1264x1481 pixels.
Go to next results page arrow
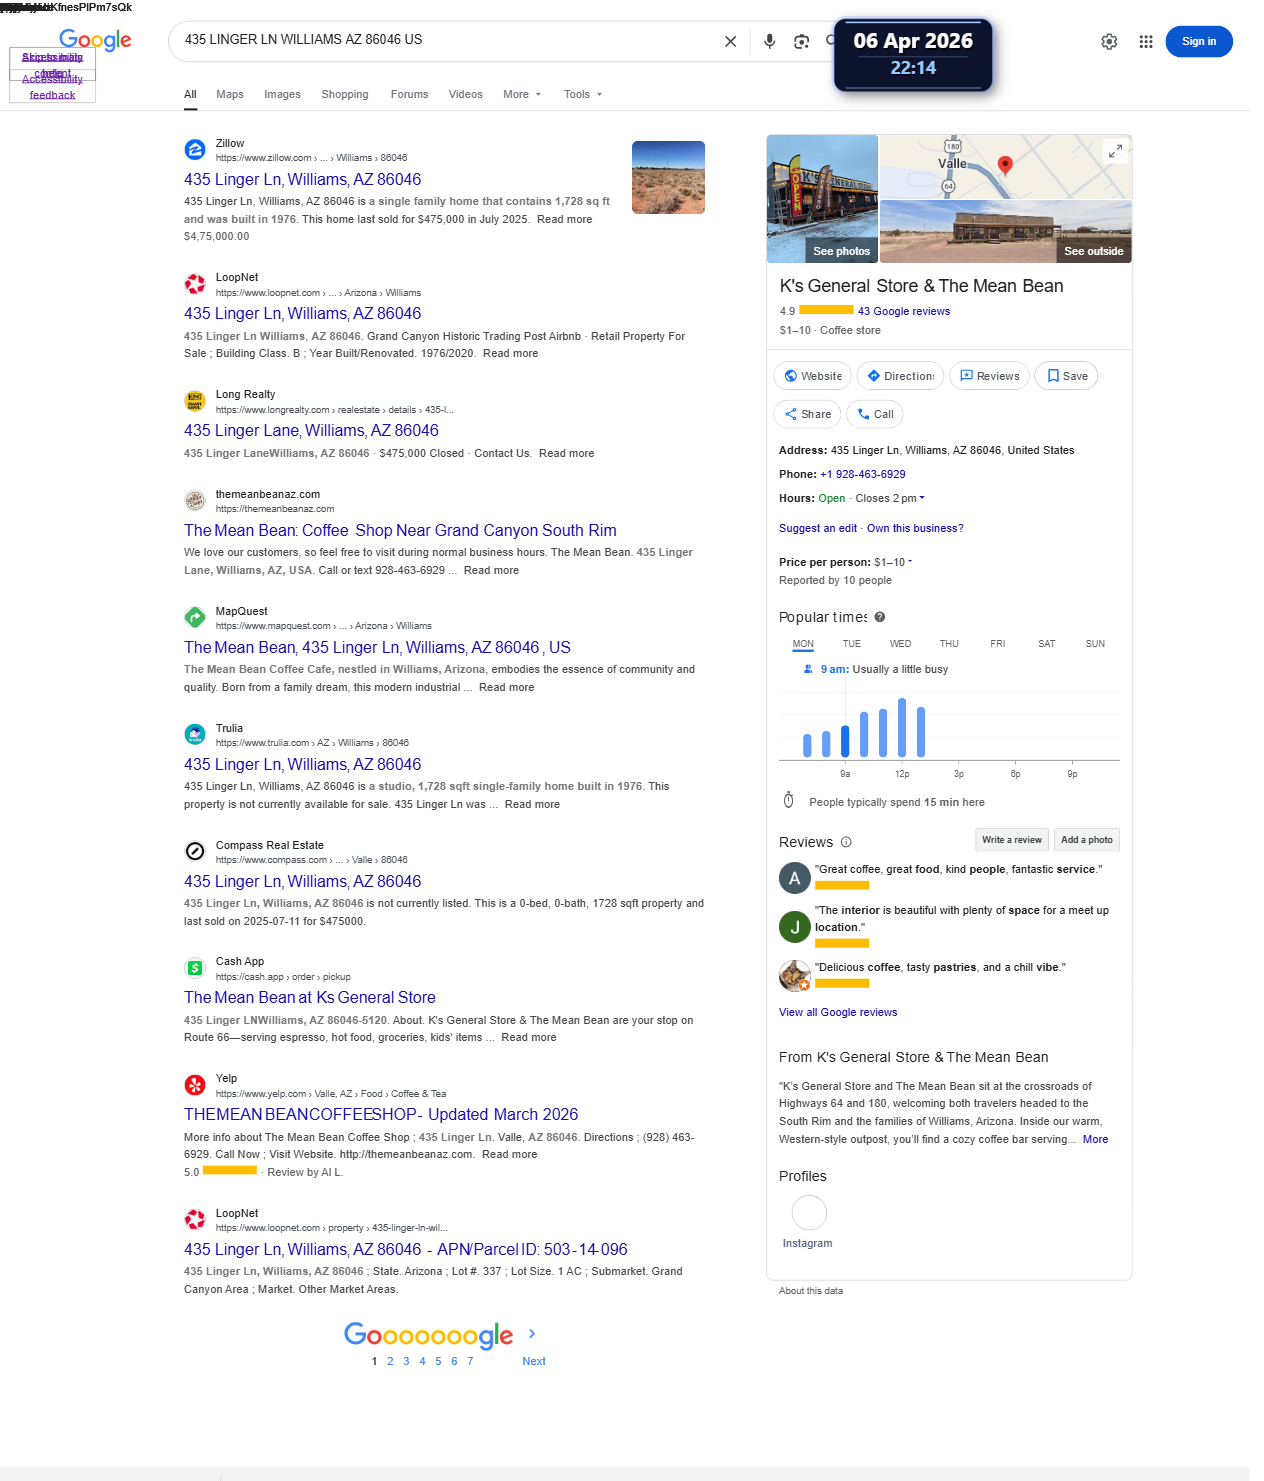[532, 1334]
